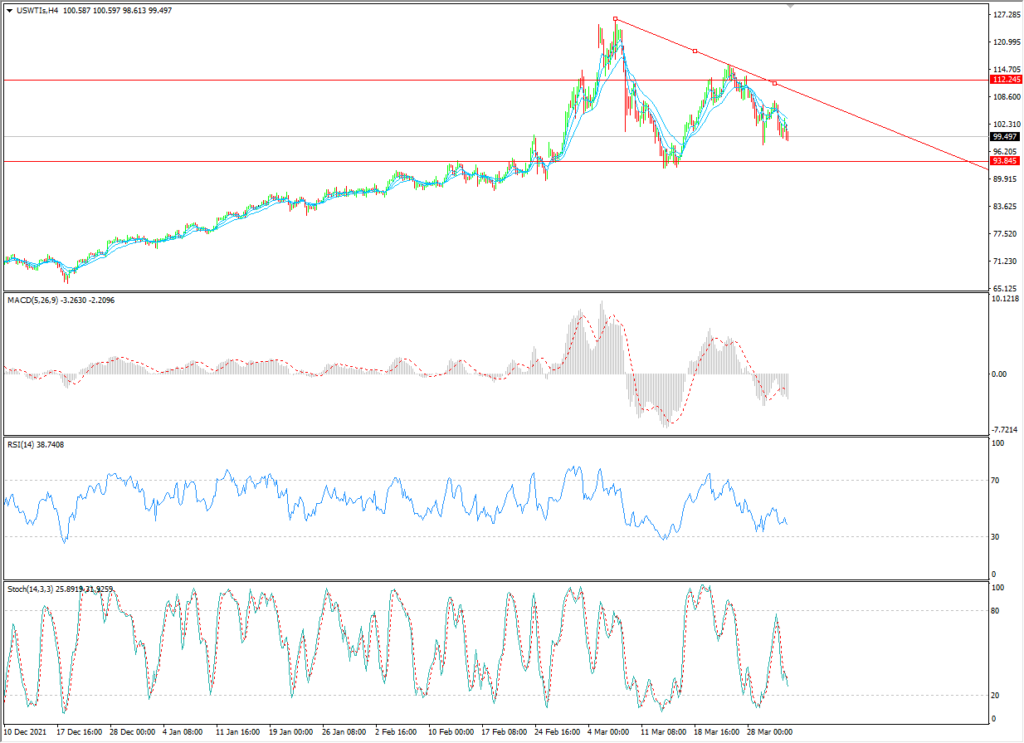Click the 83.625 price axis value
The width and height of the screenshot is (1024, 743).
click(x=1006, y=206)
